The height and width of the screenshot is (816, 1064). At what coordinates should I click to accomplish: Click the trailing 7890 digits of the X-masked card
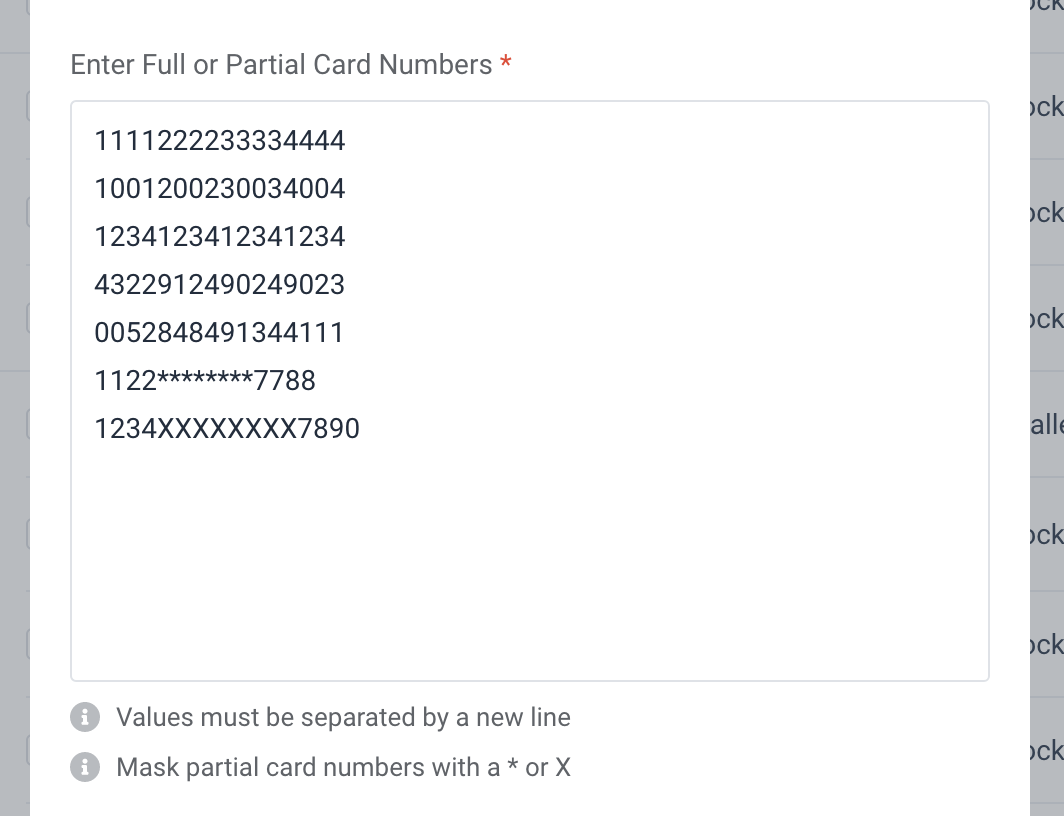pyautogui.click(x=328, y=429)
